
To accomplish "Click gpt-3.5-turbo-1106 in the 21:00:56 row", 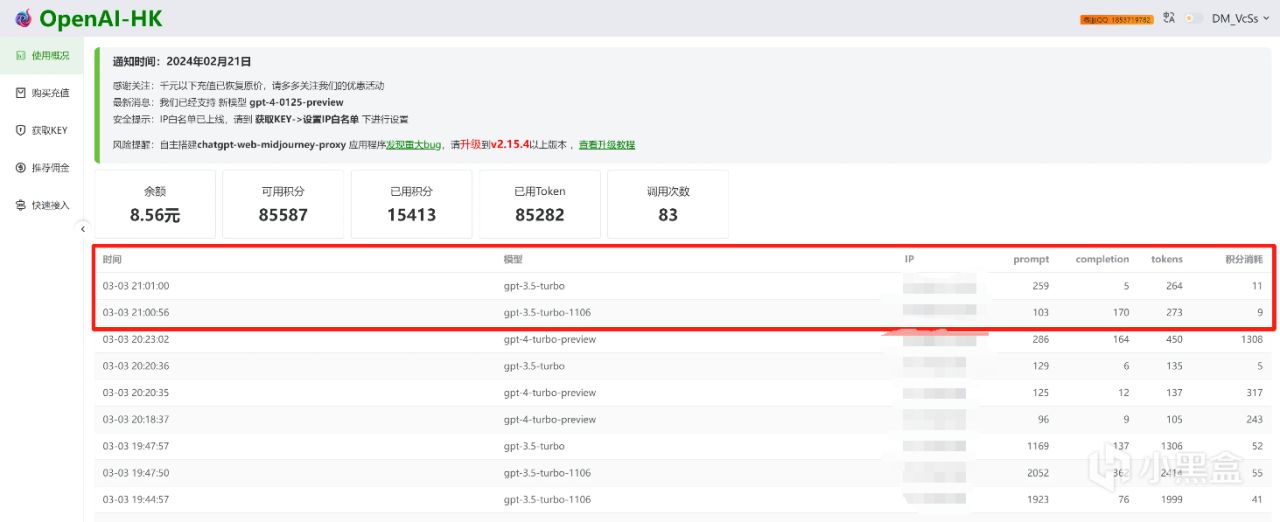I will coord(547,313).
